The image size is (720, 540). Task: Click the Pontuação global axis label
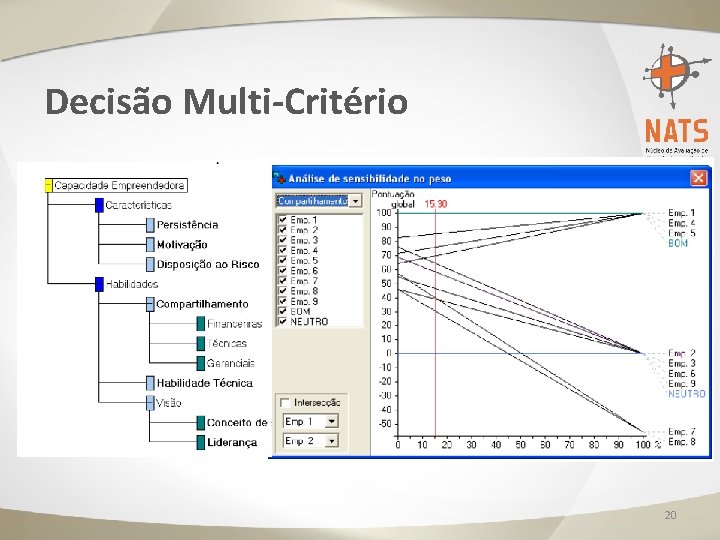click(x=393, y=199)
